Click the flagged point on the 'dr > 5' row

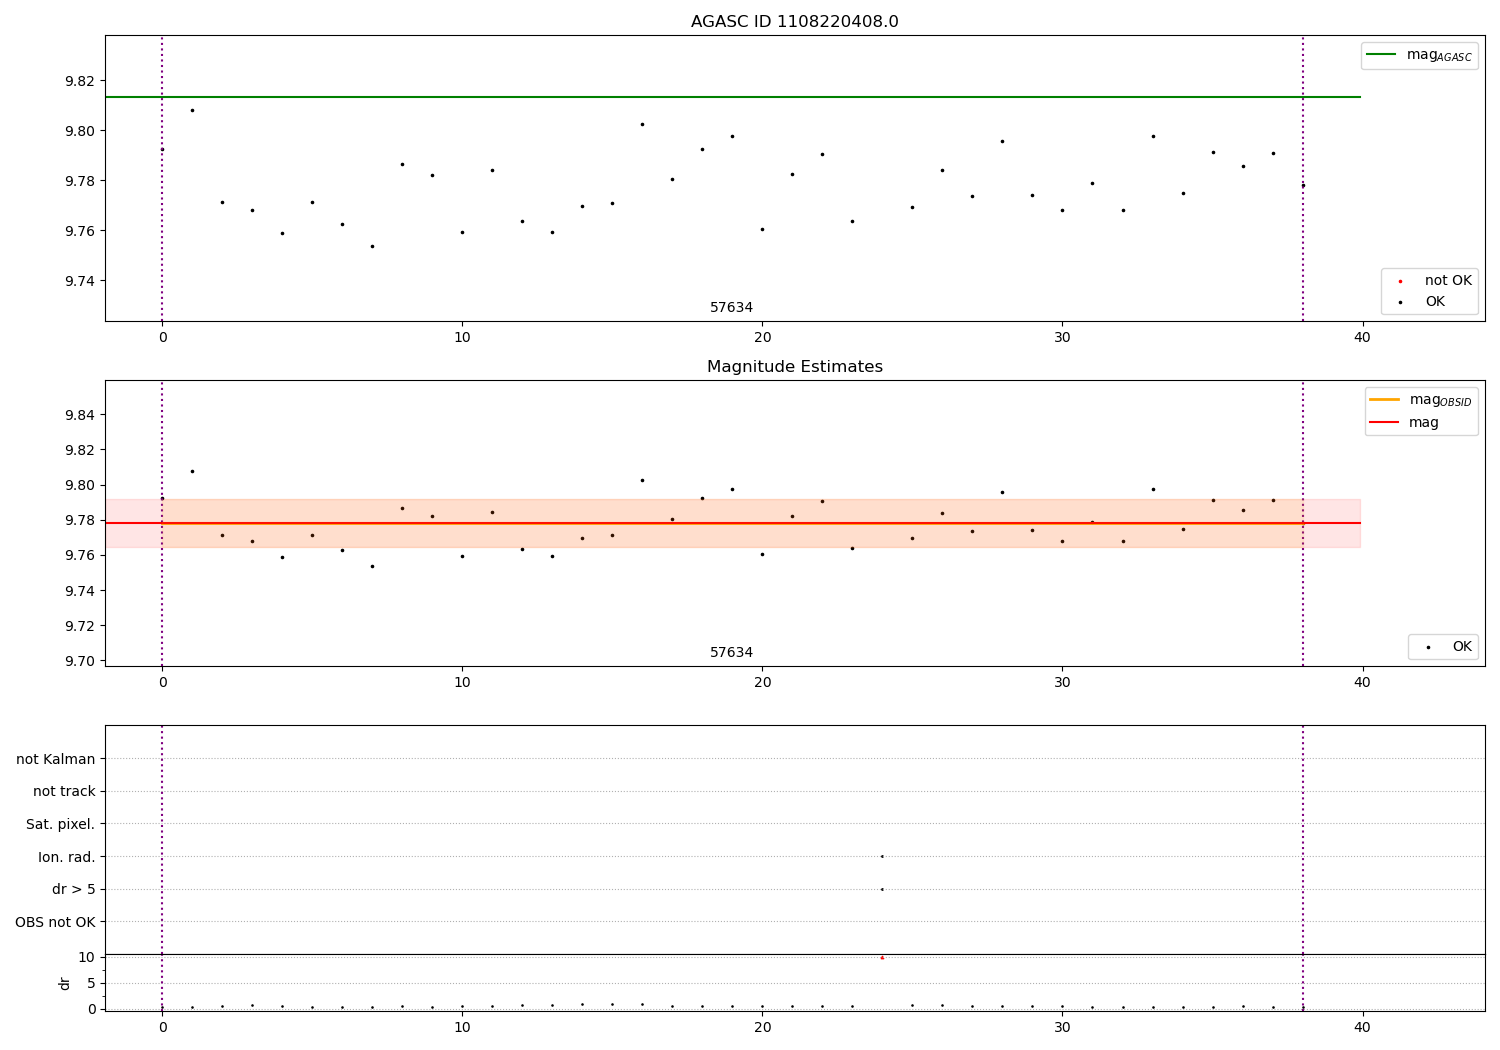point(882,889)
